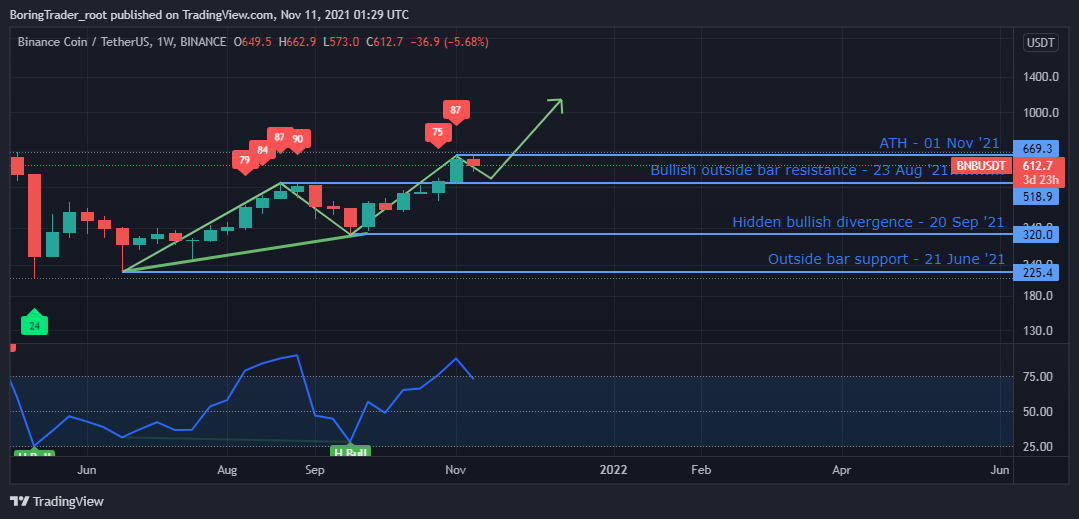This screenshot has width=1079, height=519.
Task: Click the open value O649.5
Action: click(253, 42)
